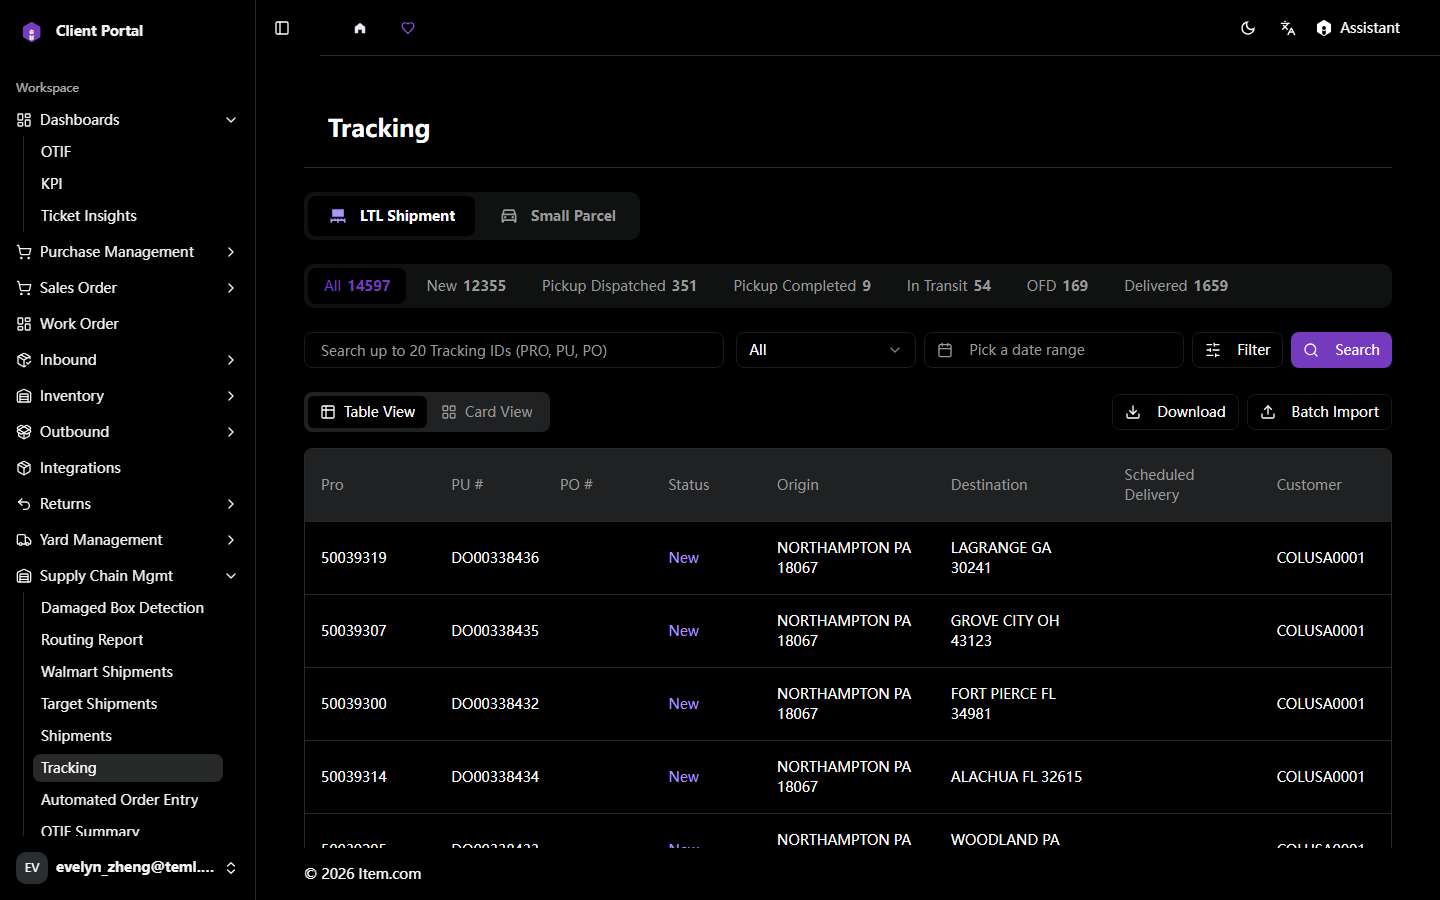Screen dimensions: 1440x900
Task: Select Table View layout
Action: tap(368, 412)
